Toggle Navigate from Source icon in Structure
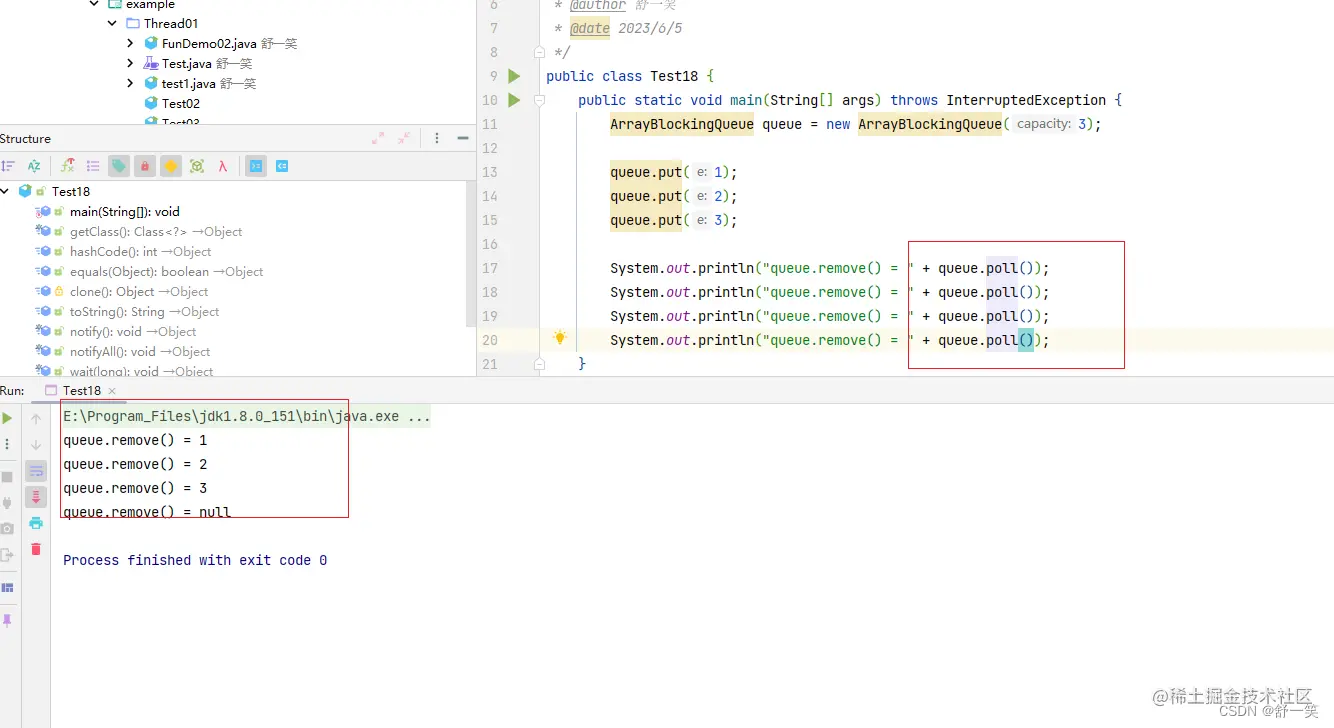This screenshot has height=728, width=1334. click(283, 166)
